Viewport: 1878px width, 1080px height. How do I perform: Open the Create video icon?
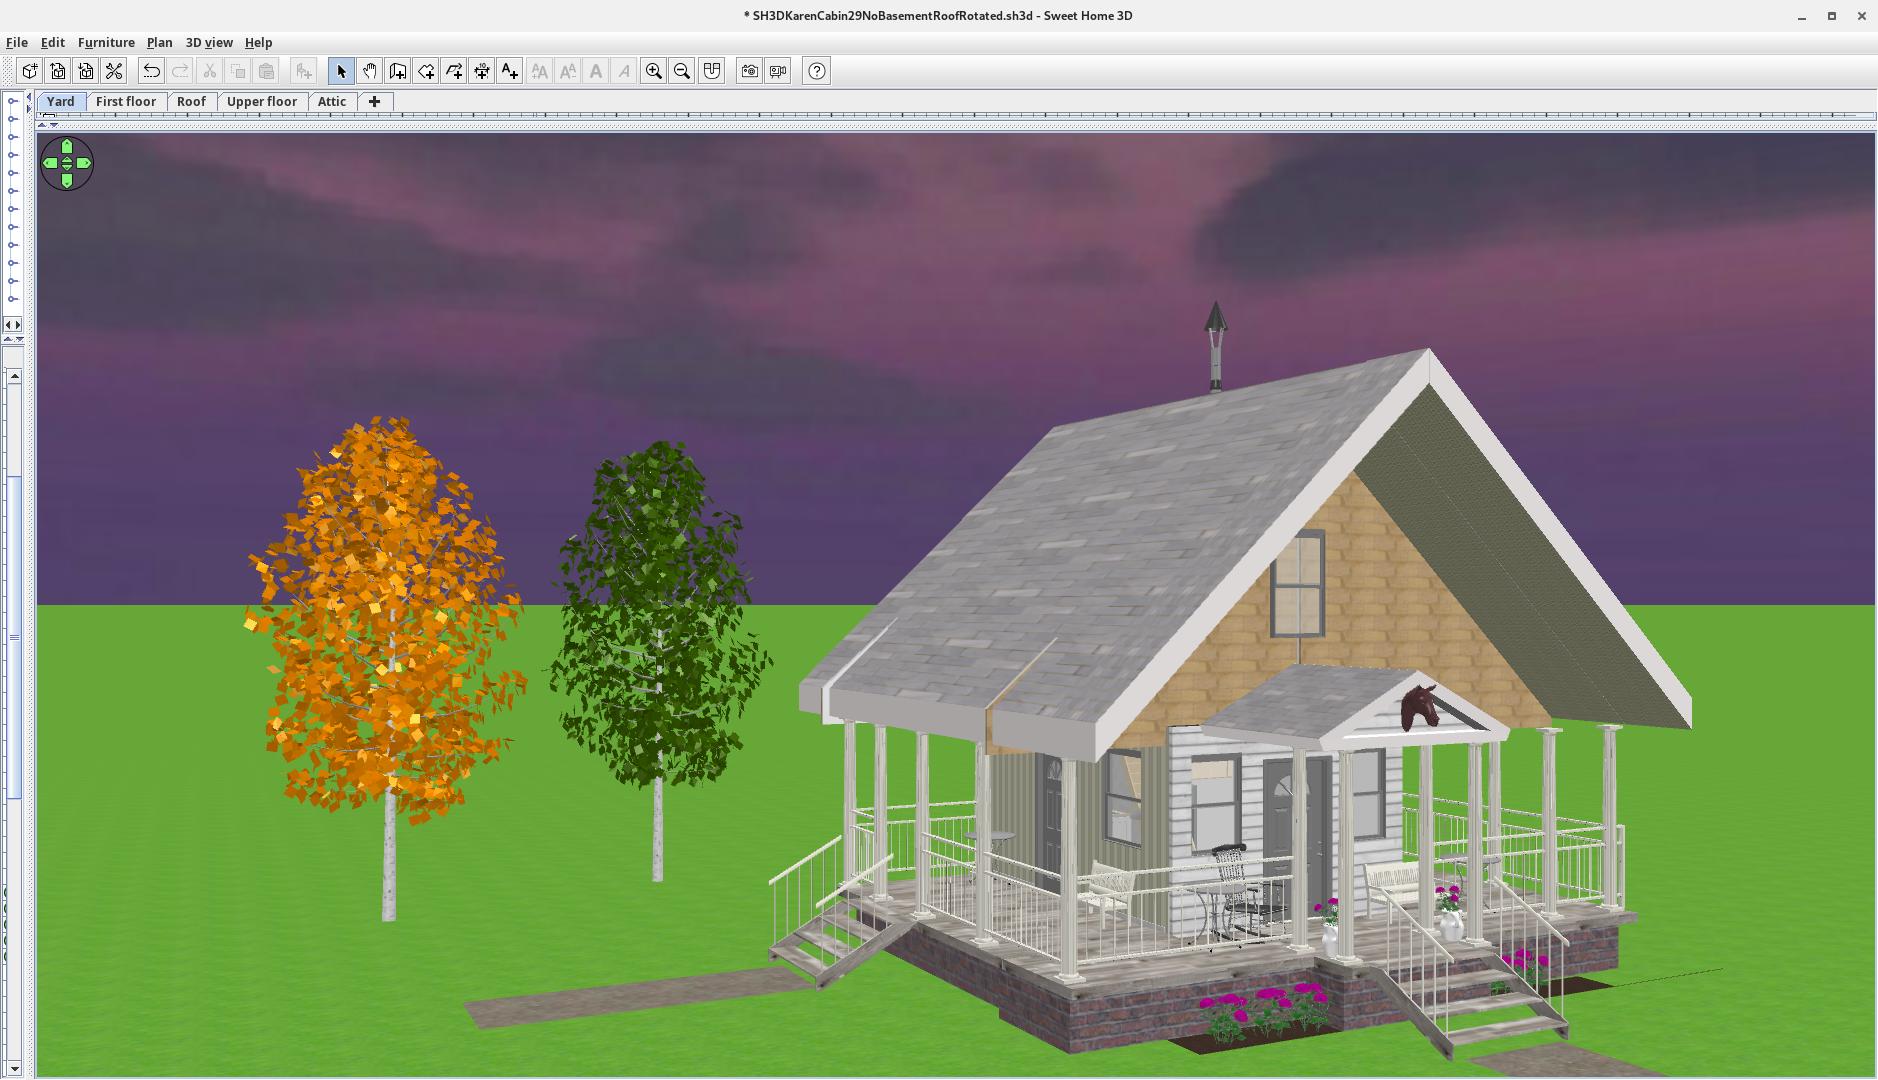point(778,71)
